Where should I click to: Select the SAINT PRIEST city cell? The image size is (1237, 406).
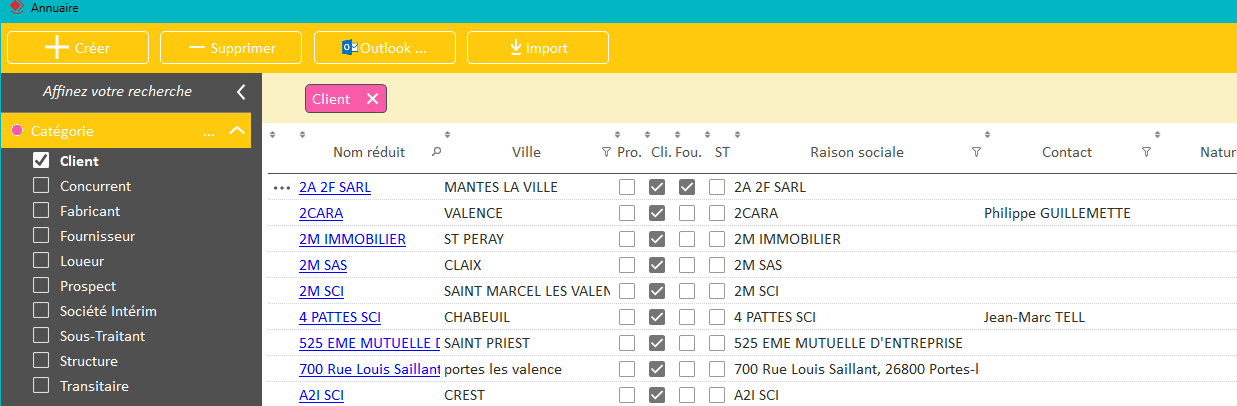click(x=485, y=343)
